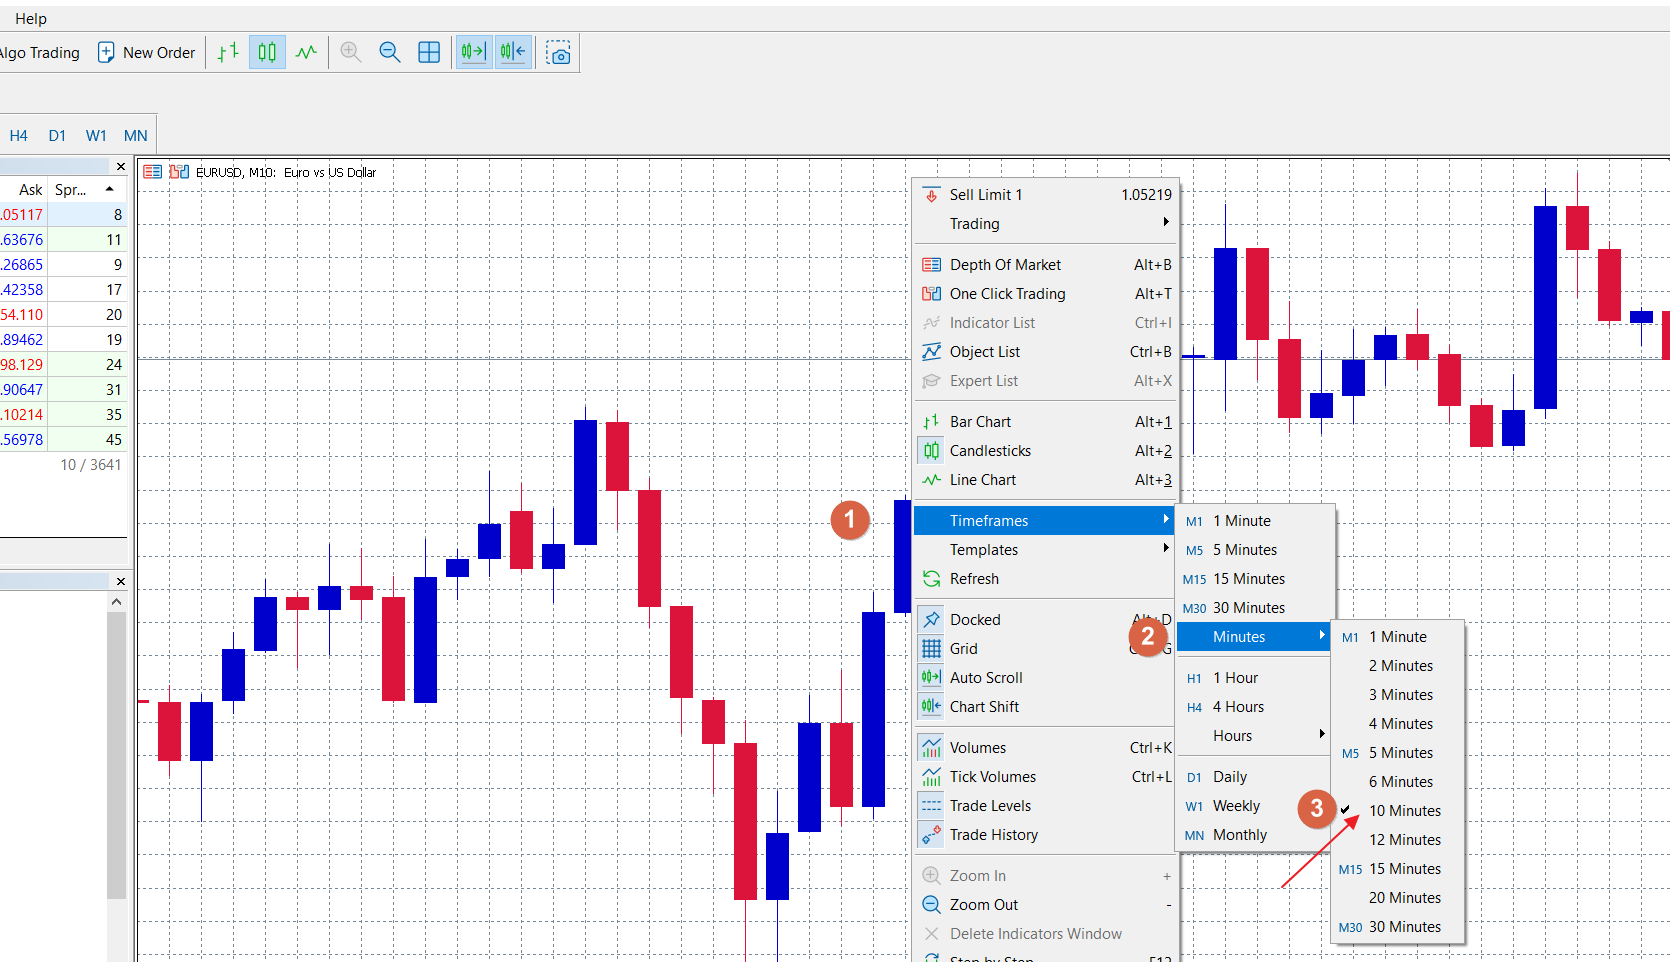
Task: Toggle Docked option in context menu
Action: click(x=1046, y=620)
